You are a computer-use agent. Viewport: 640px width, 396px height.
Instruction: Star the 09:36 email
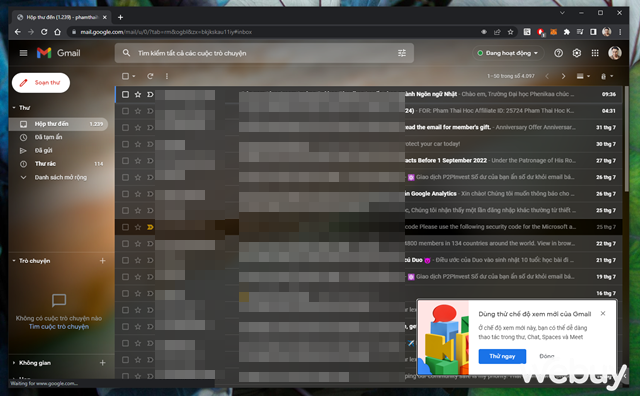138,94
